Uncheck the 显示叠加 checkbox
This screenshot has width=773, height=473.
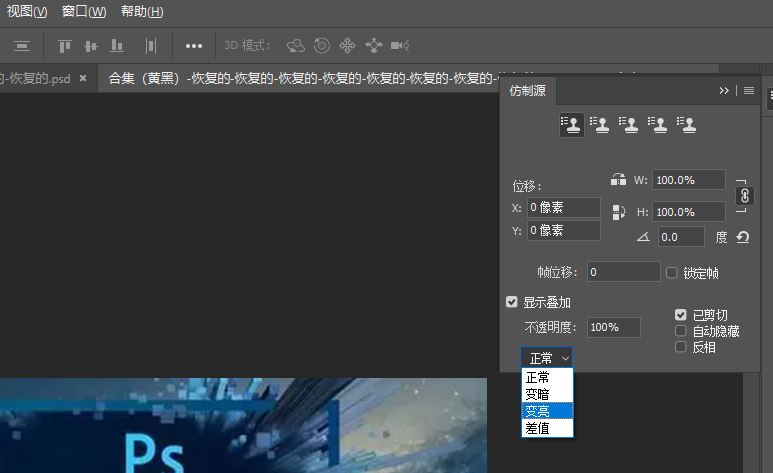(x=512, y=302)
